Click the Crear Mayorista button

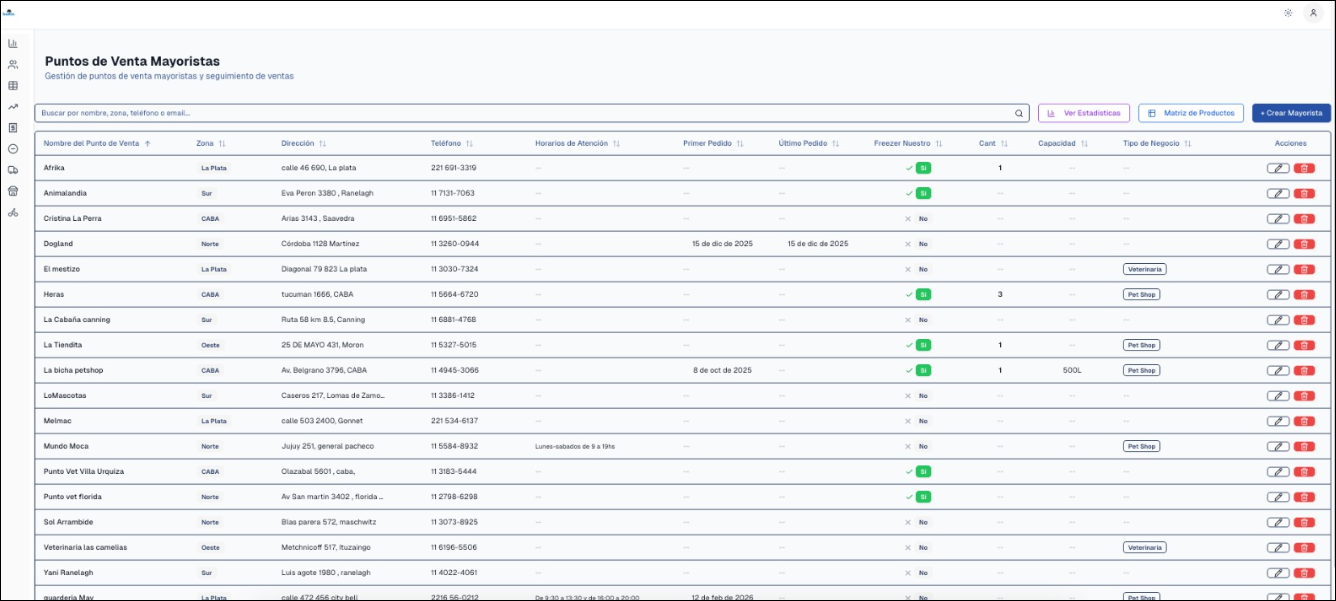tap(1290, 114)
